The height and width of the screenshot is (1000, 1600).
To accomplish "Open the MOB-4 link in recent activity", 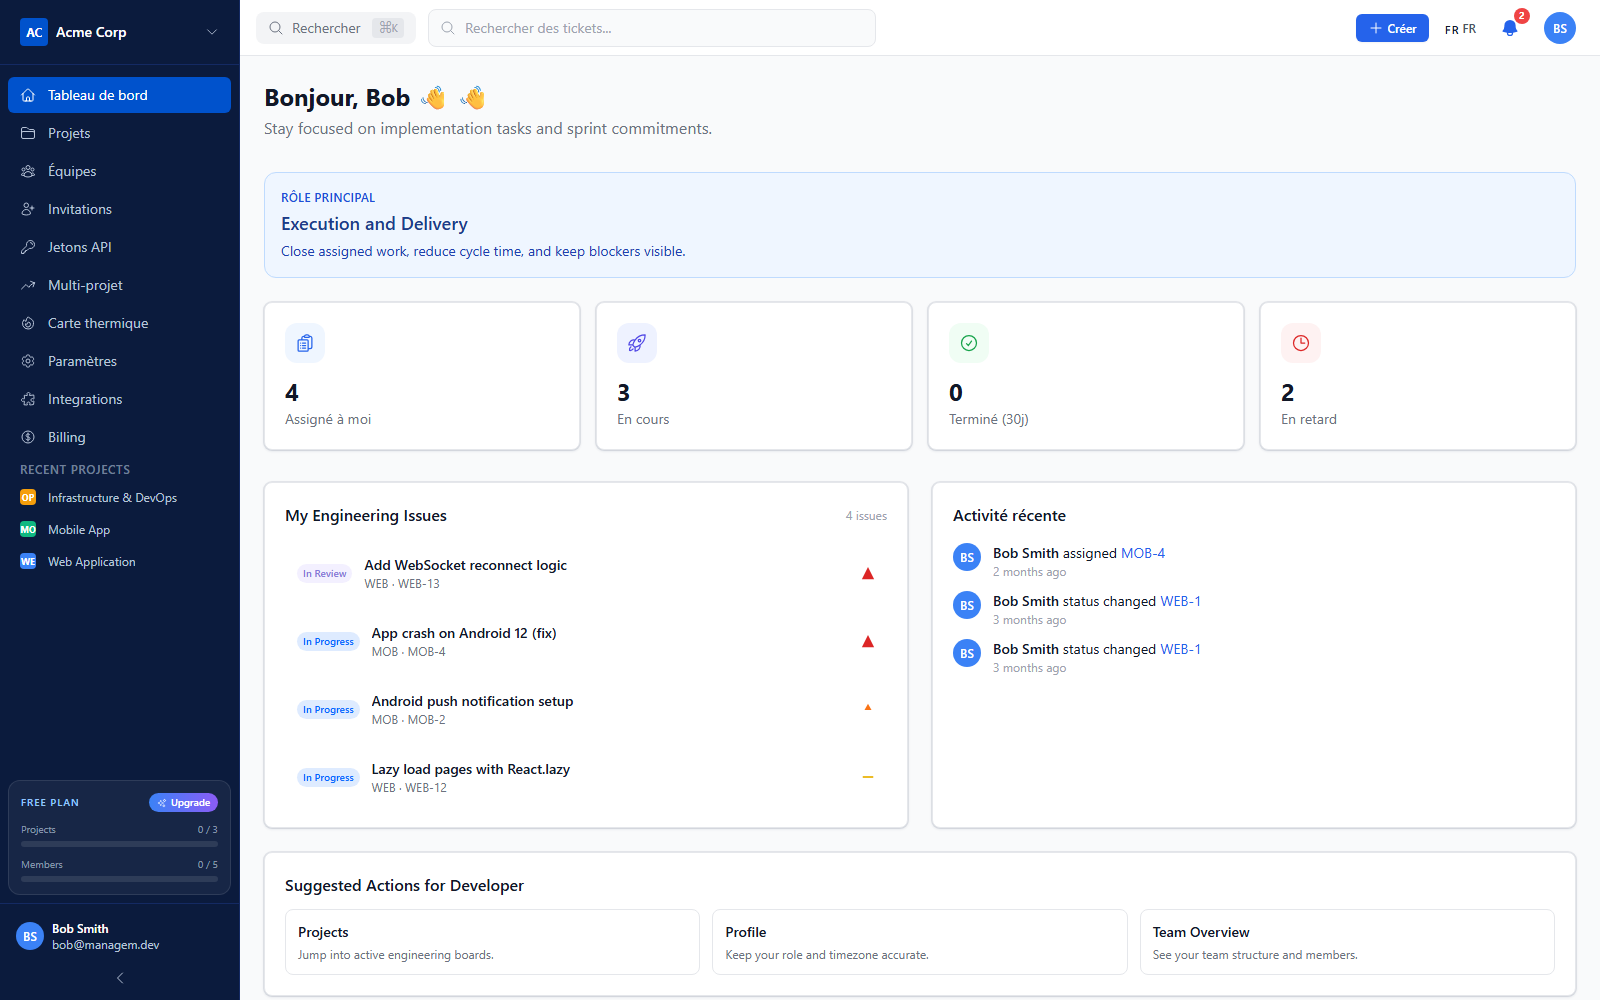I will pyautogui.click(x=1142, y=553).
